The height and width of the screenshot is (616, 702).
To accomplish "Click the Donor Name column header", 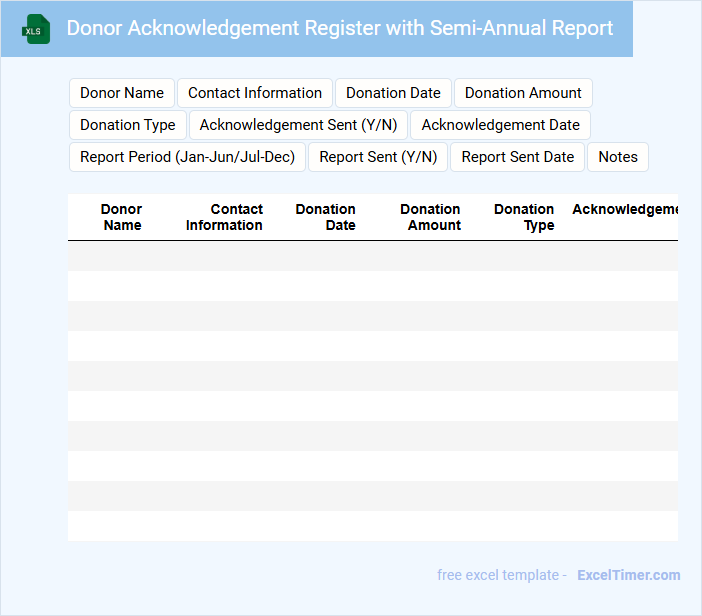I will point(122,217).
